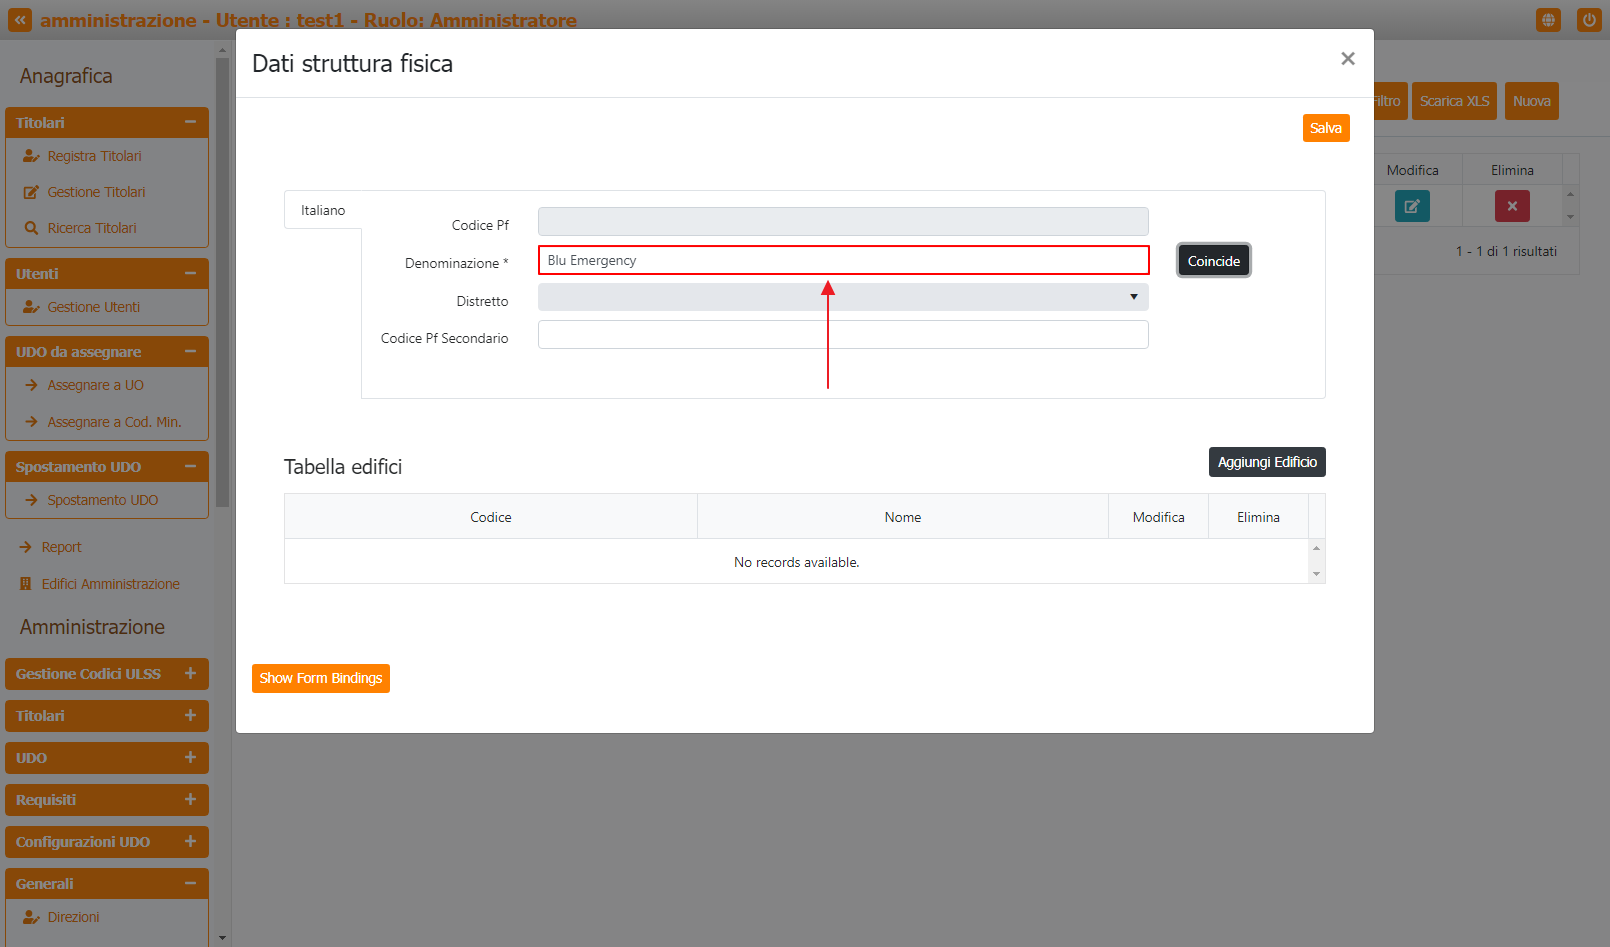1610x947 pixels.
Task: Click the red delete X icon
Action: [1512, 206]
